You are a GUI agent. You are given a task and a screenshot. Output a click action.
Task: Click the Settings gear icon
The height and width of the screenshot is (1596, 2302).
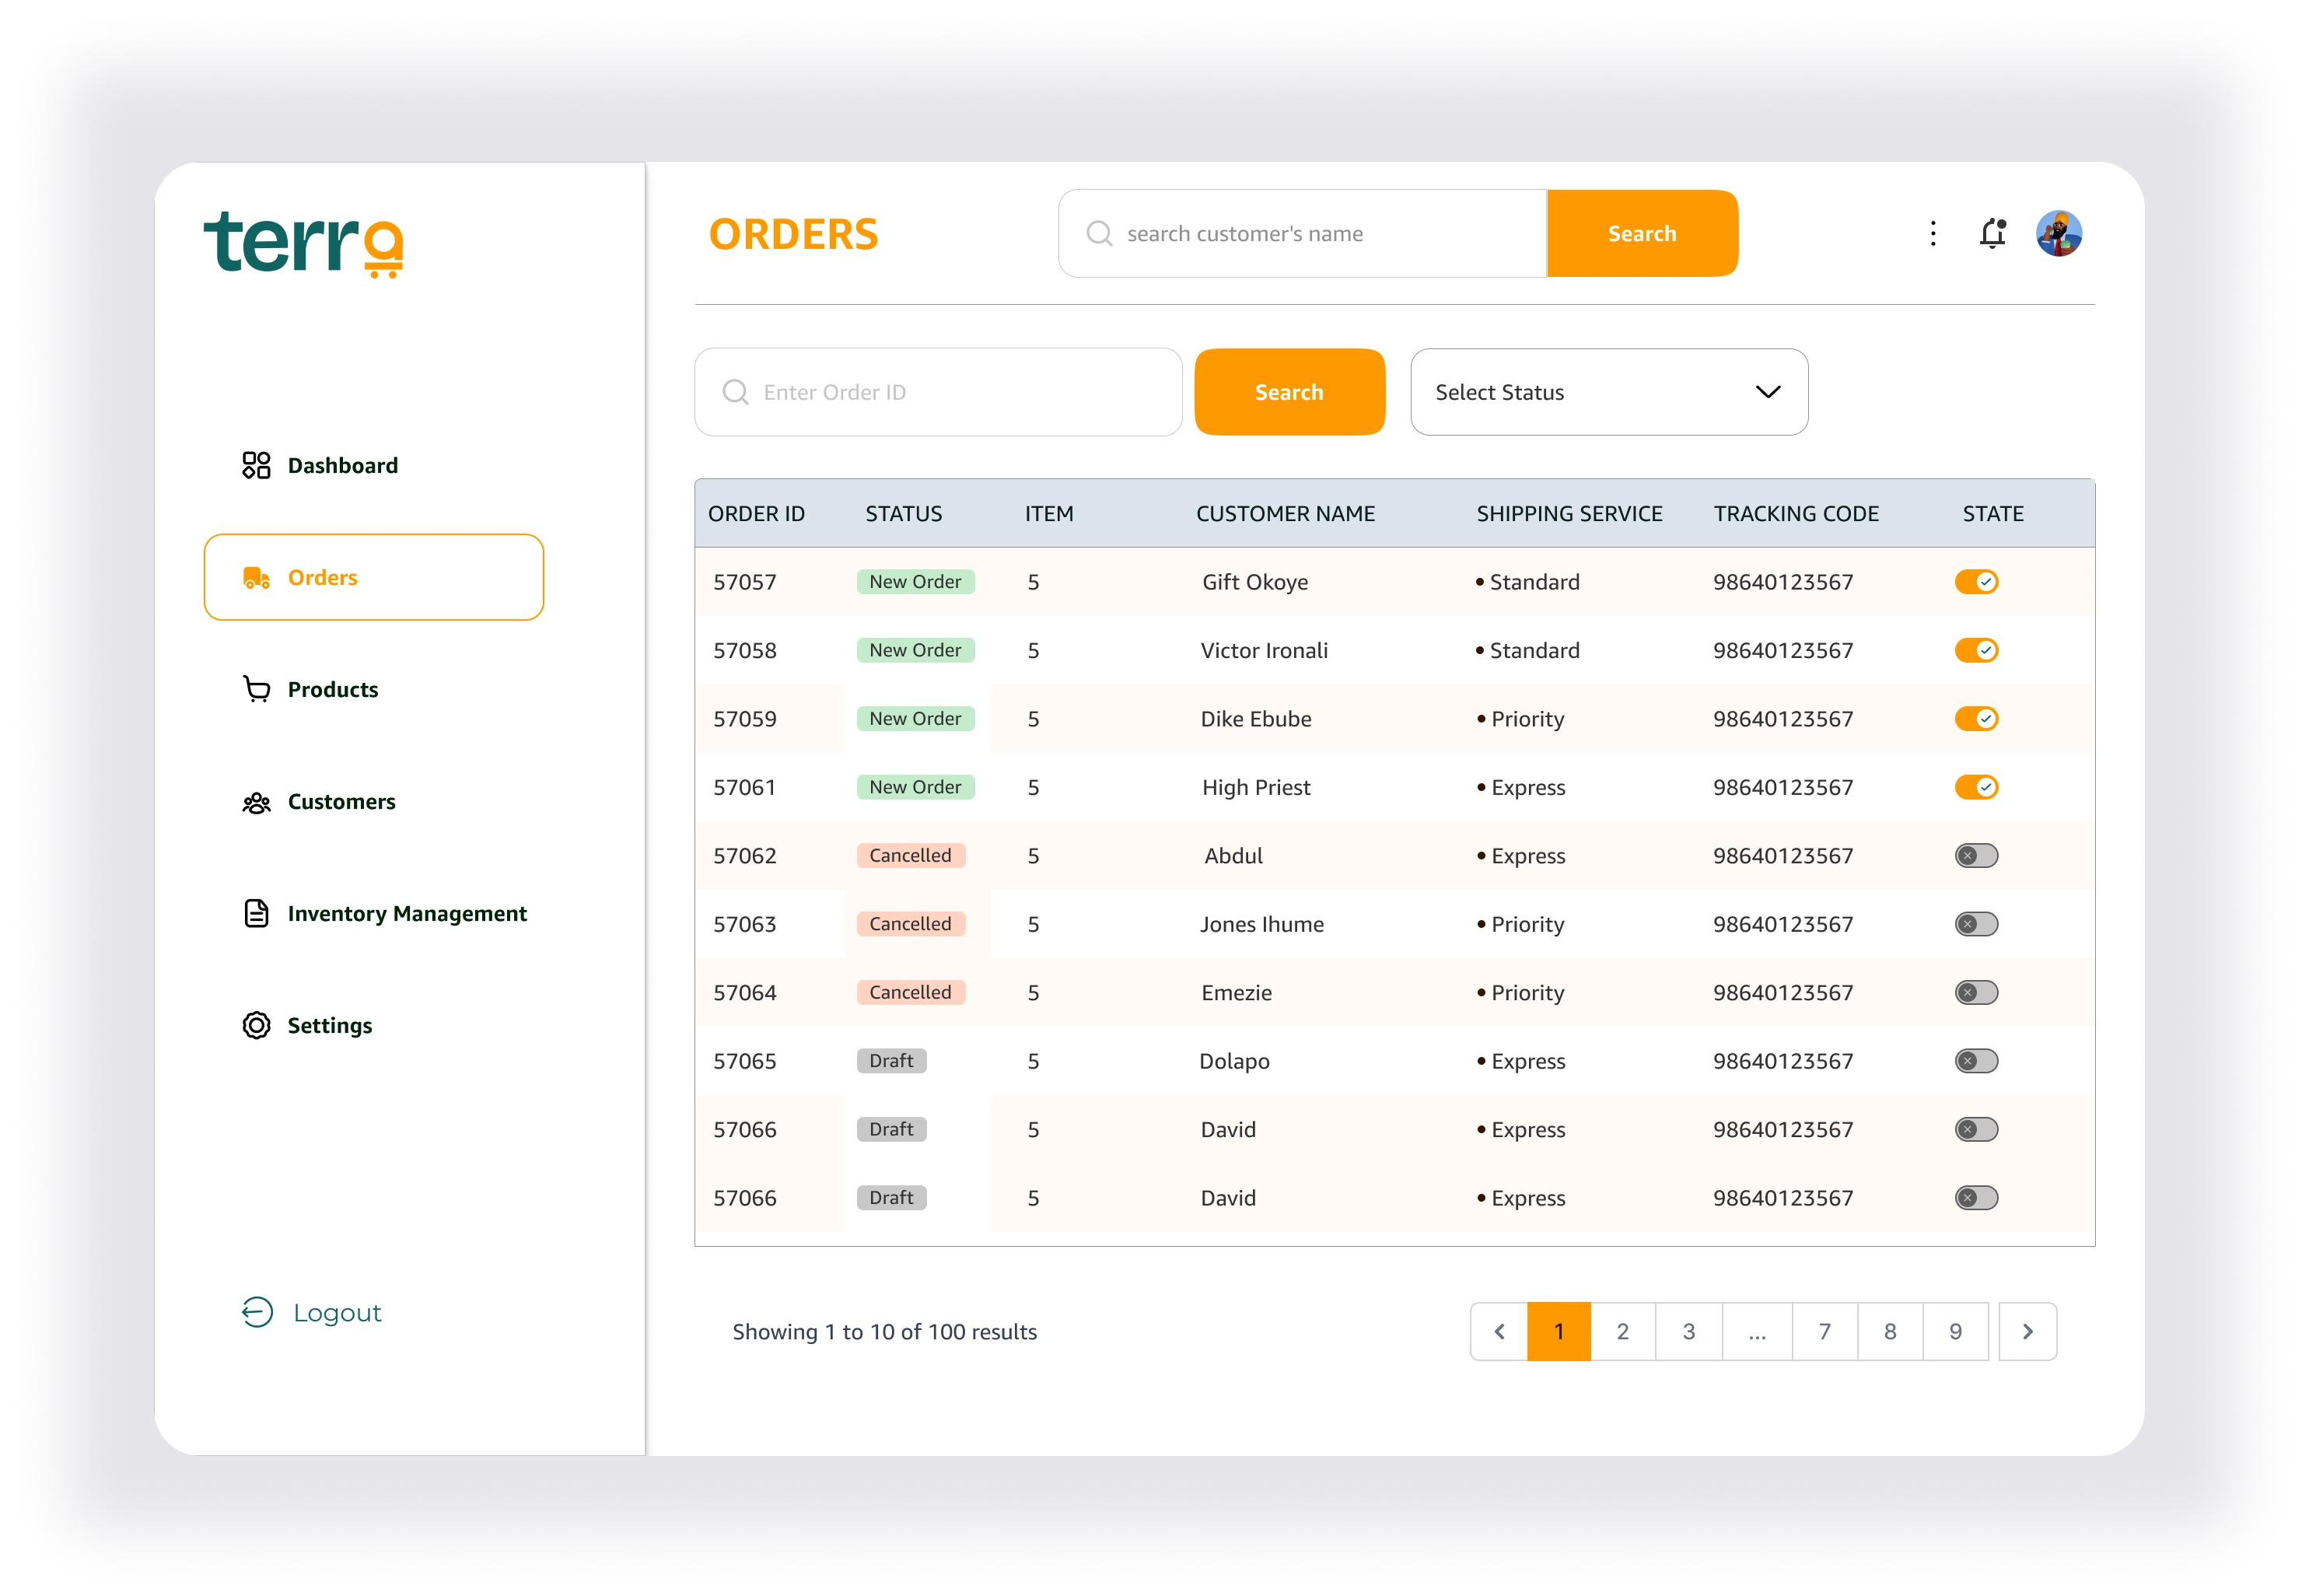[x=256, y=1025]
